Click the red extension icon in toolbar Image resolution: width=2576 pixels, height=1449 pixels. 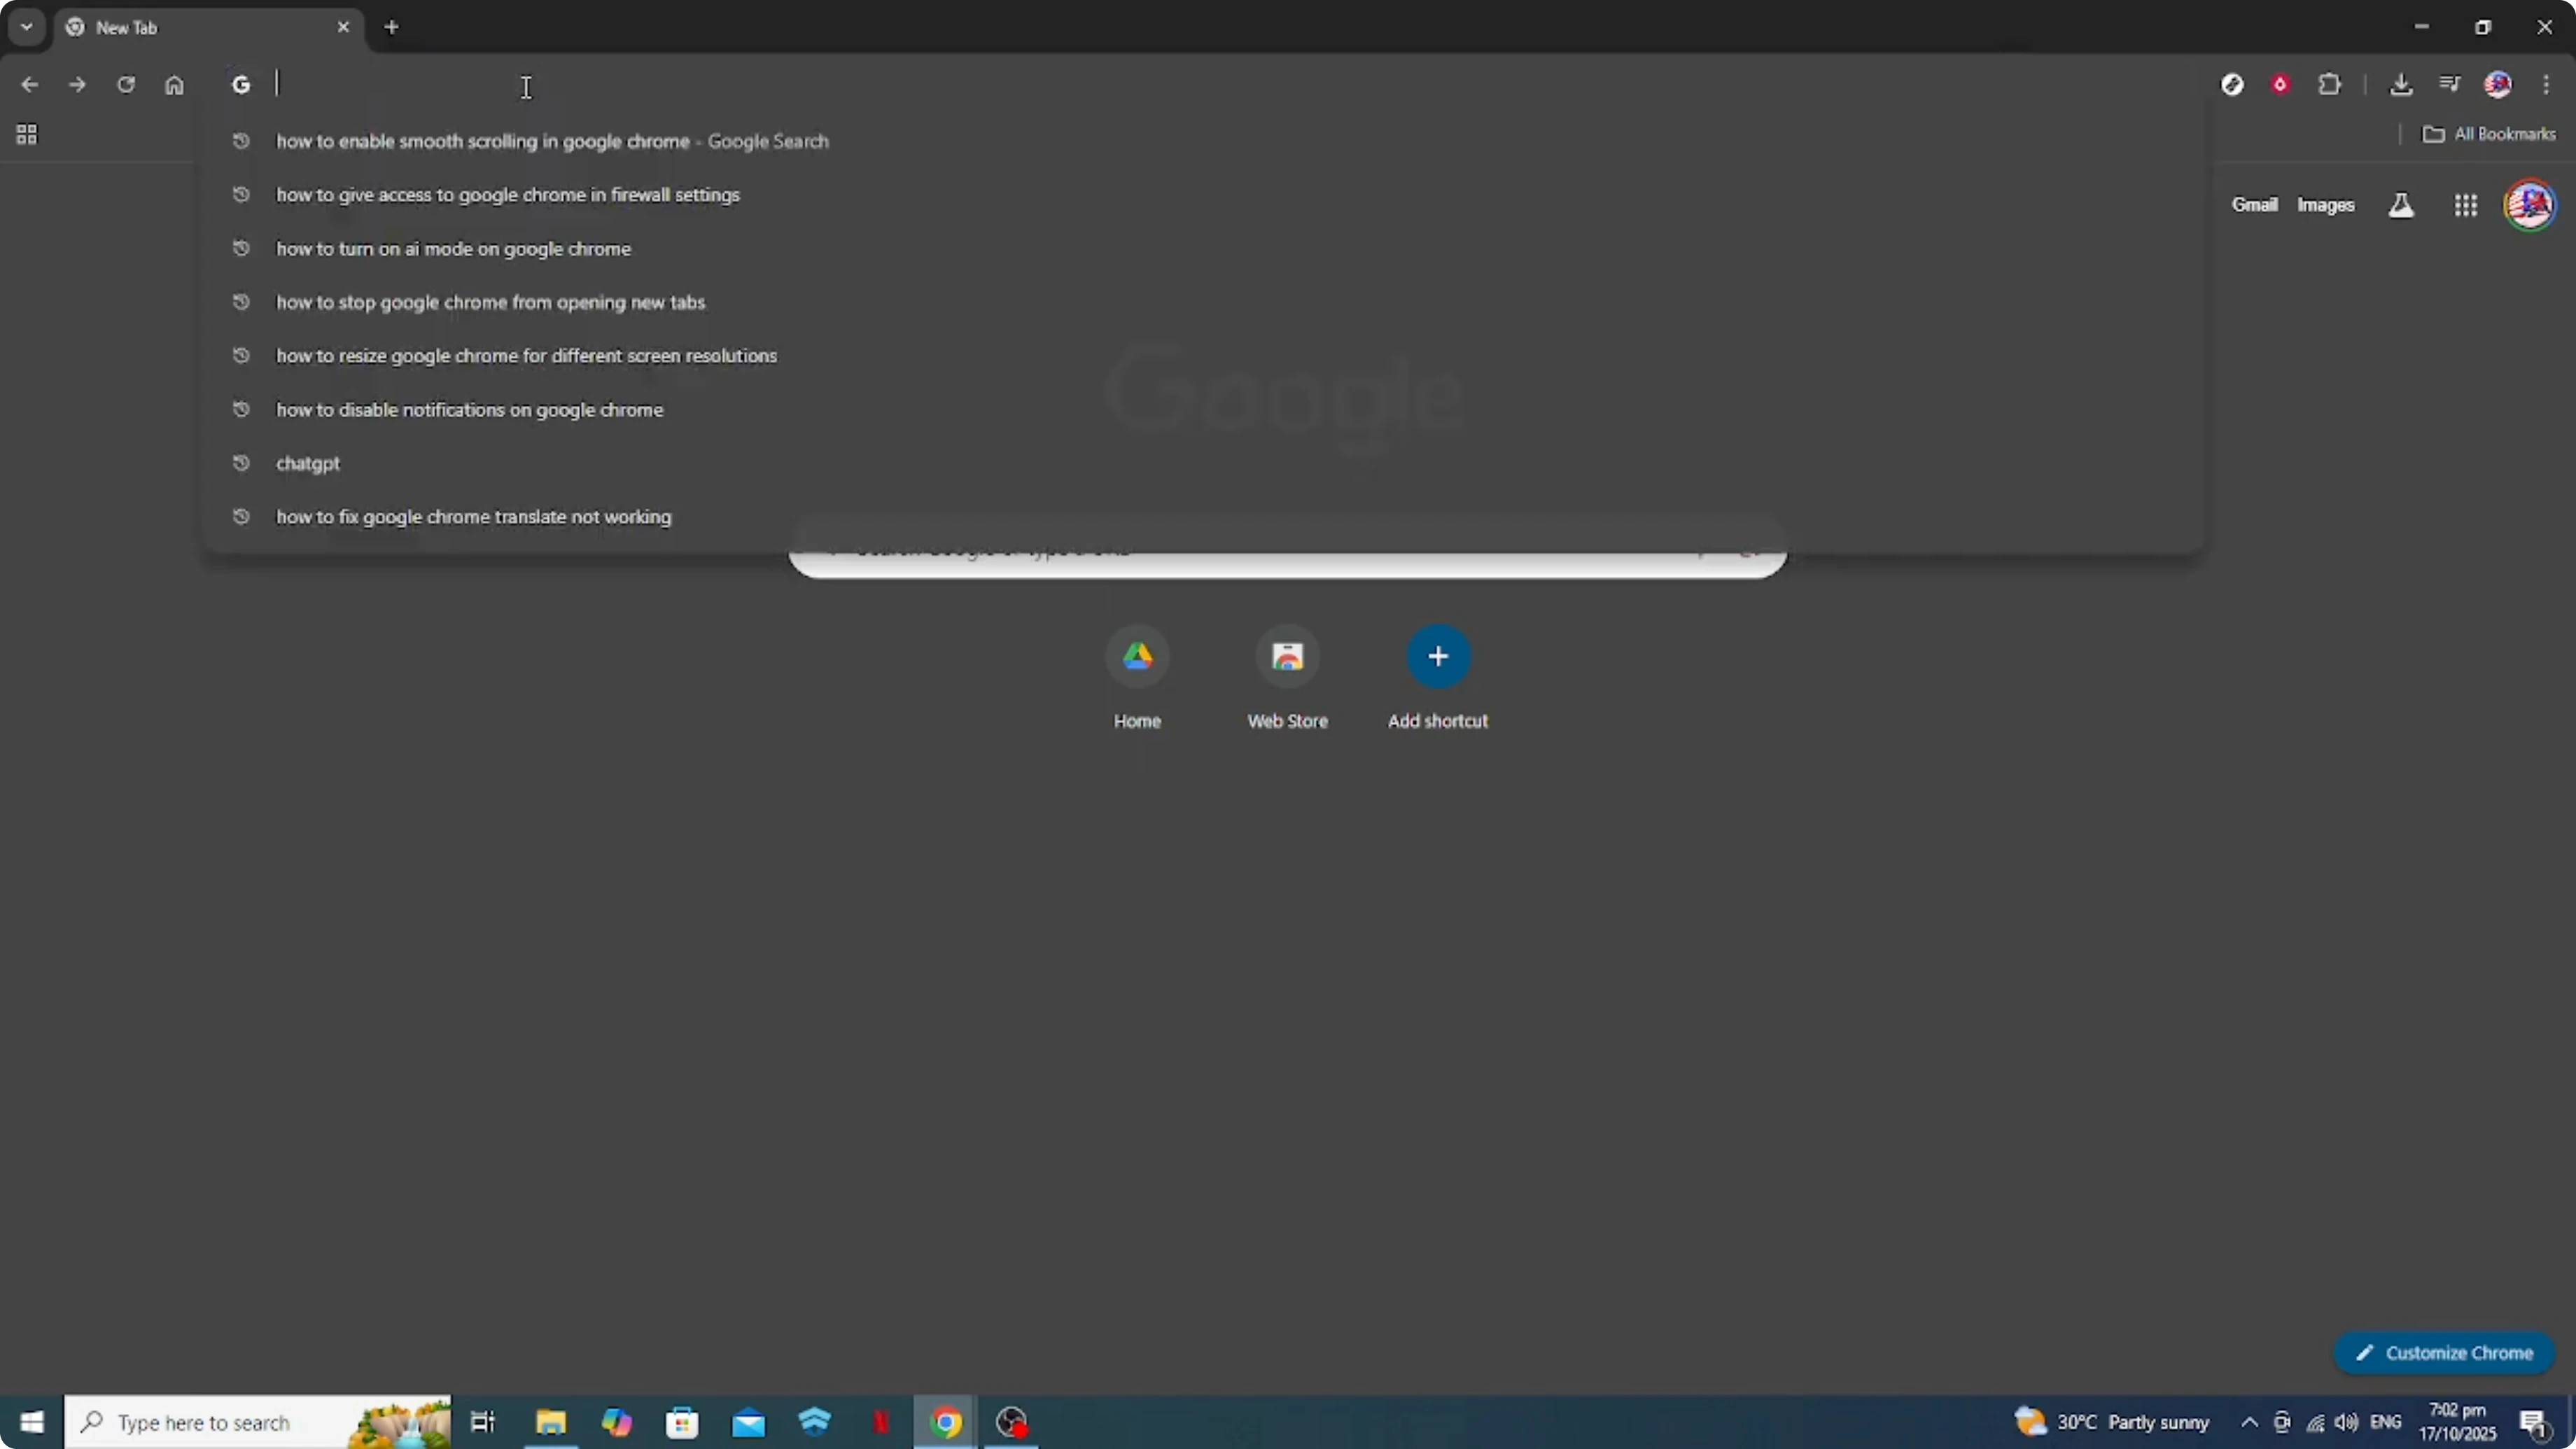(x=2281, y=84)
